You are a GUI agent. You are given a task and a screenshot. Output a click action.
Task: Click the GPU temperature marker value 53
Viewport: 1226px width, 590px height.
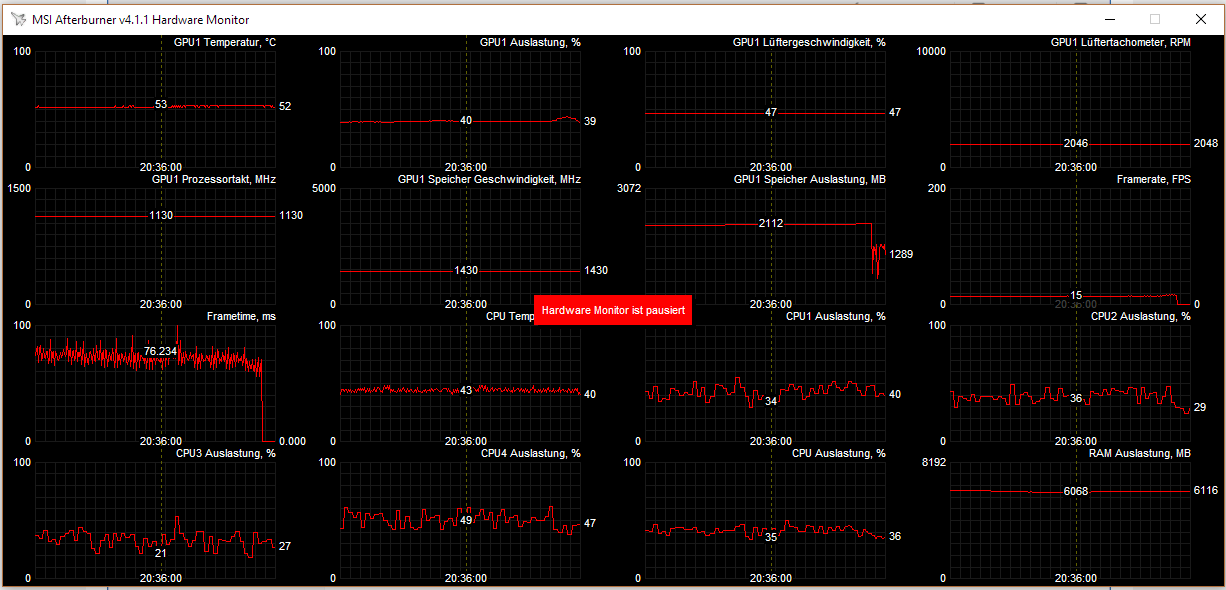click(x=161, y=104)
